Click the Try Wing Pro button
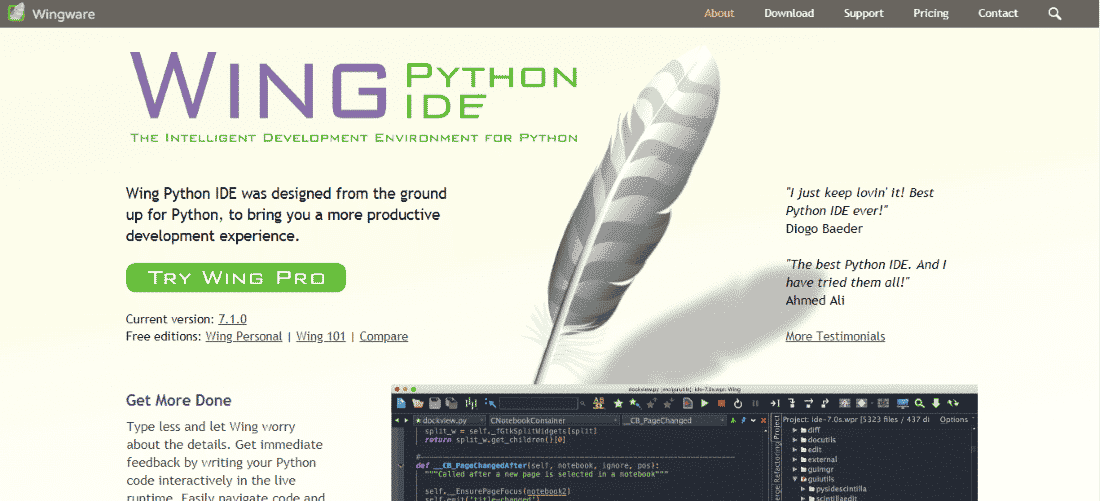The height and width of the screenshot is (501, 1100). coord(236,277)
